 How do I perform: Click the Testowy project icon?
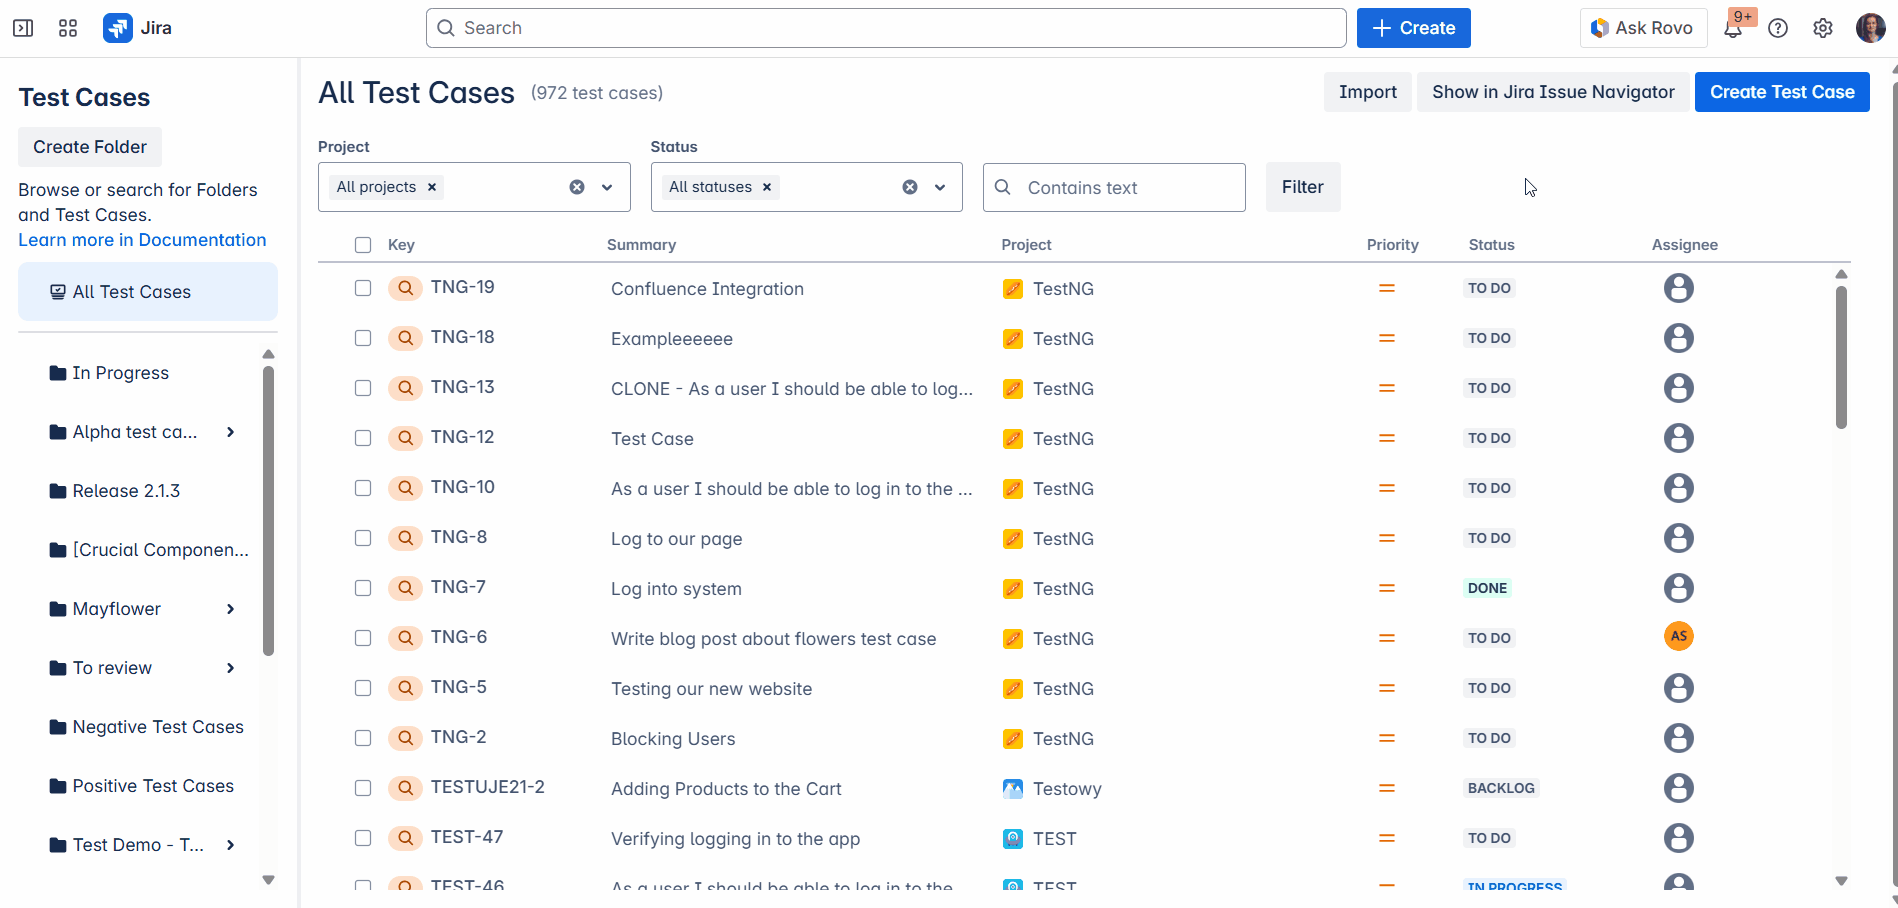pos(1013,789)
